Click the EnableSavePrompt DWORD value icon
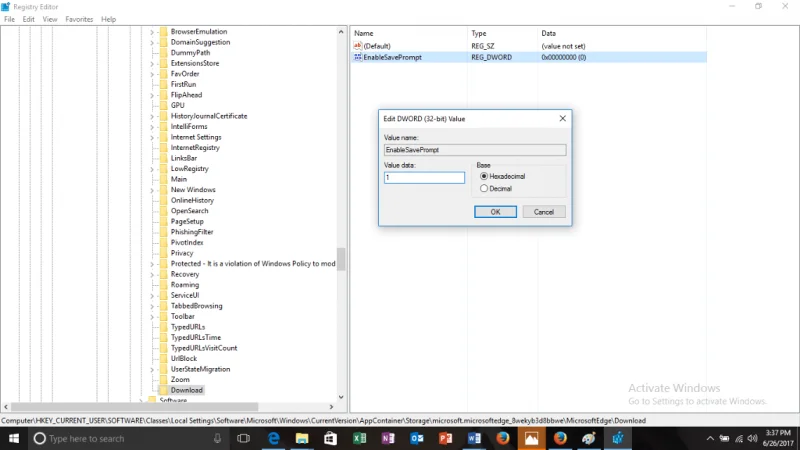The image size is (800, 450). pos(358,57)
